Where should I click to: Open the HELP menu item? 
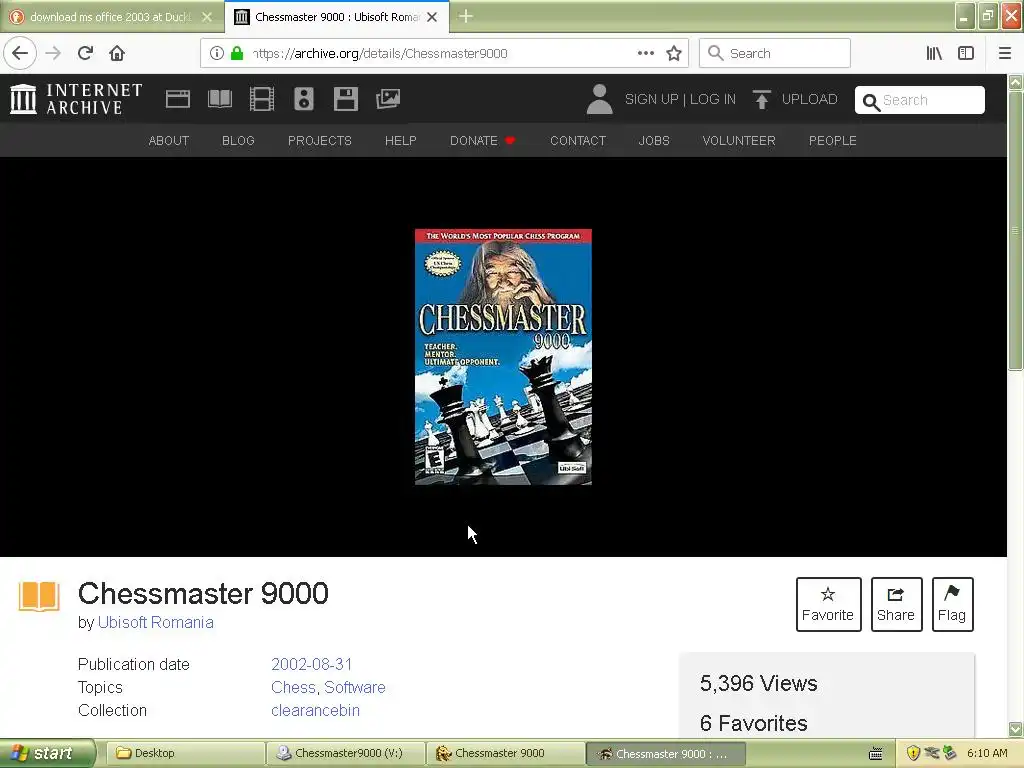400,140
